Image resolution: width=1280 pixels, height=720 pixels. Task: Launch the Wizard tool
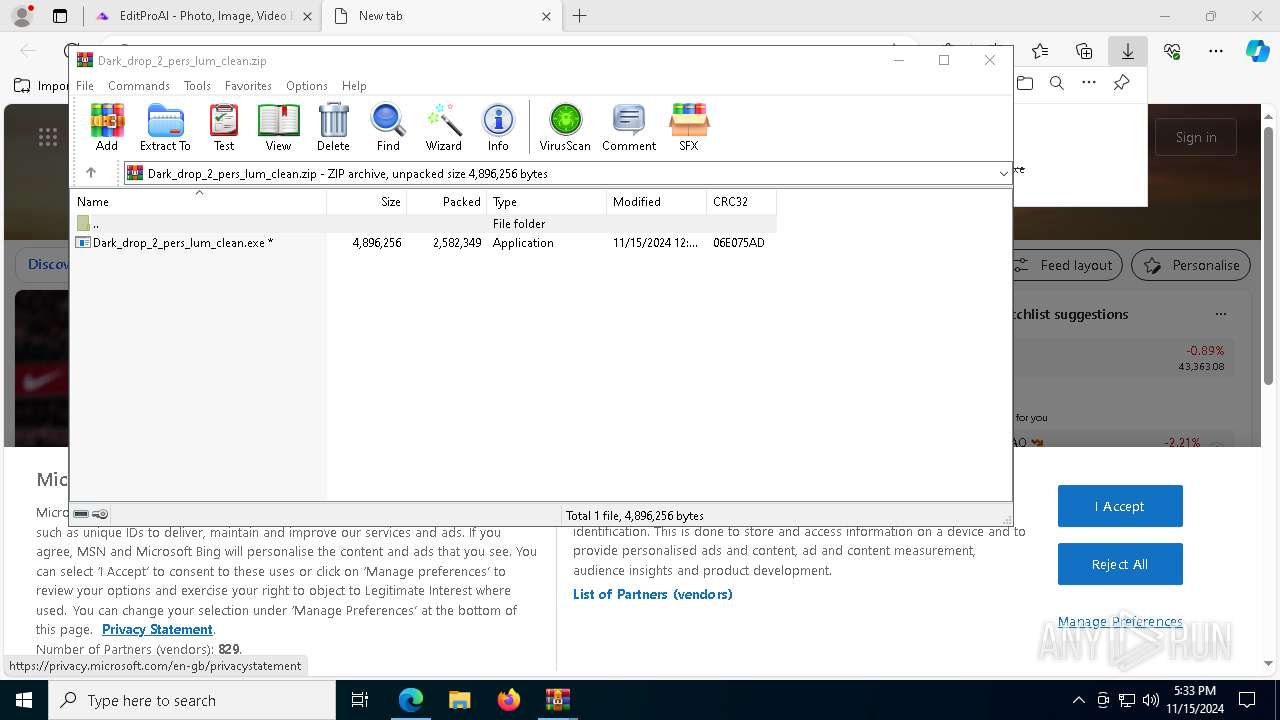coord(443,127)
